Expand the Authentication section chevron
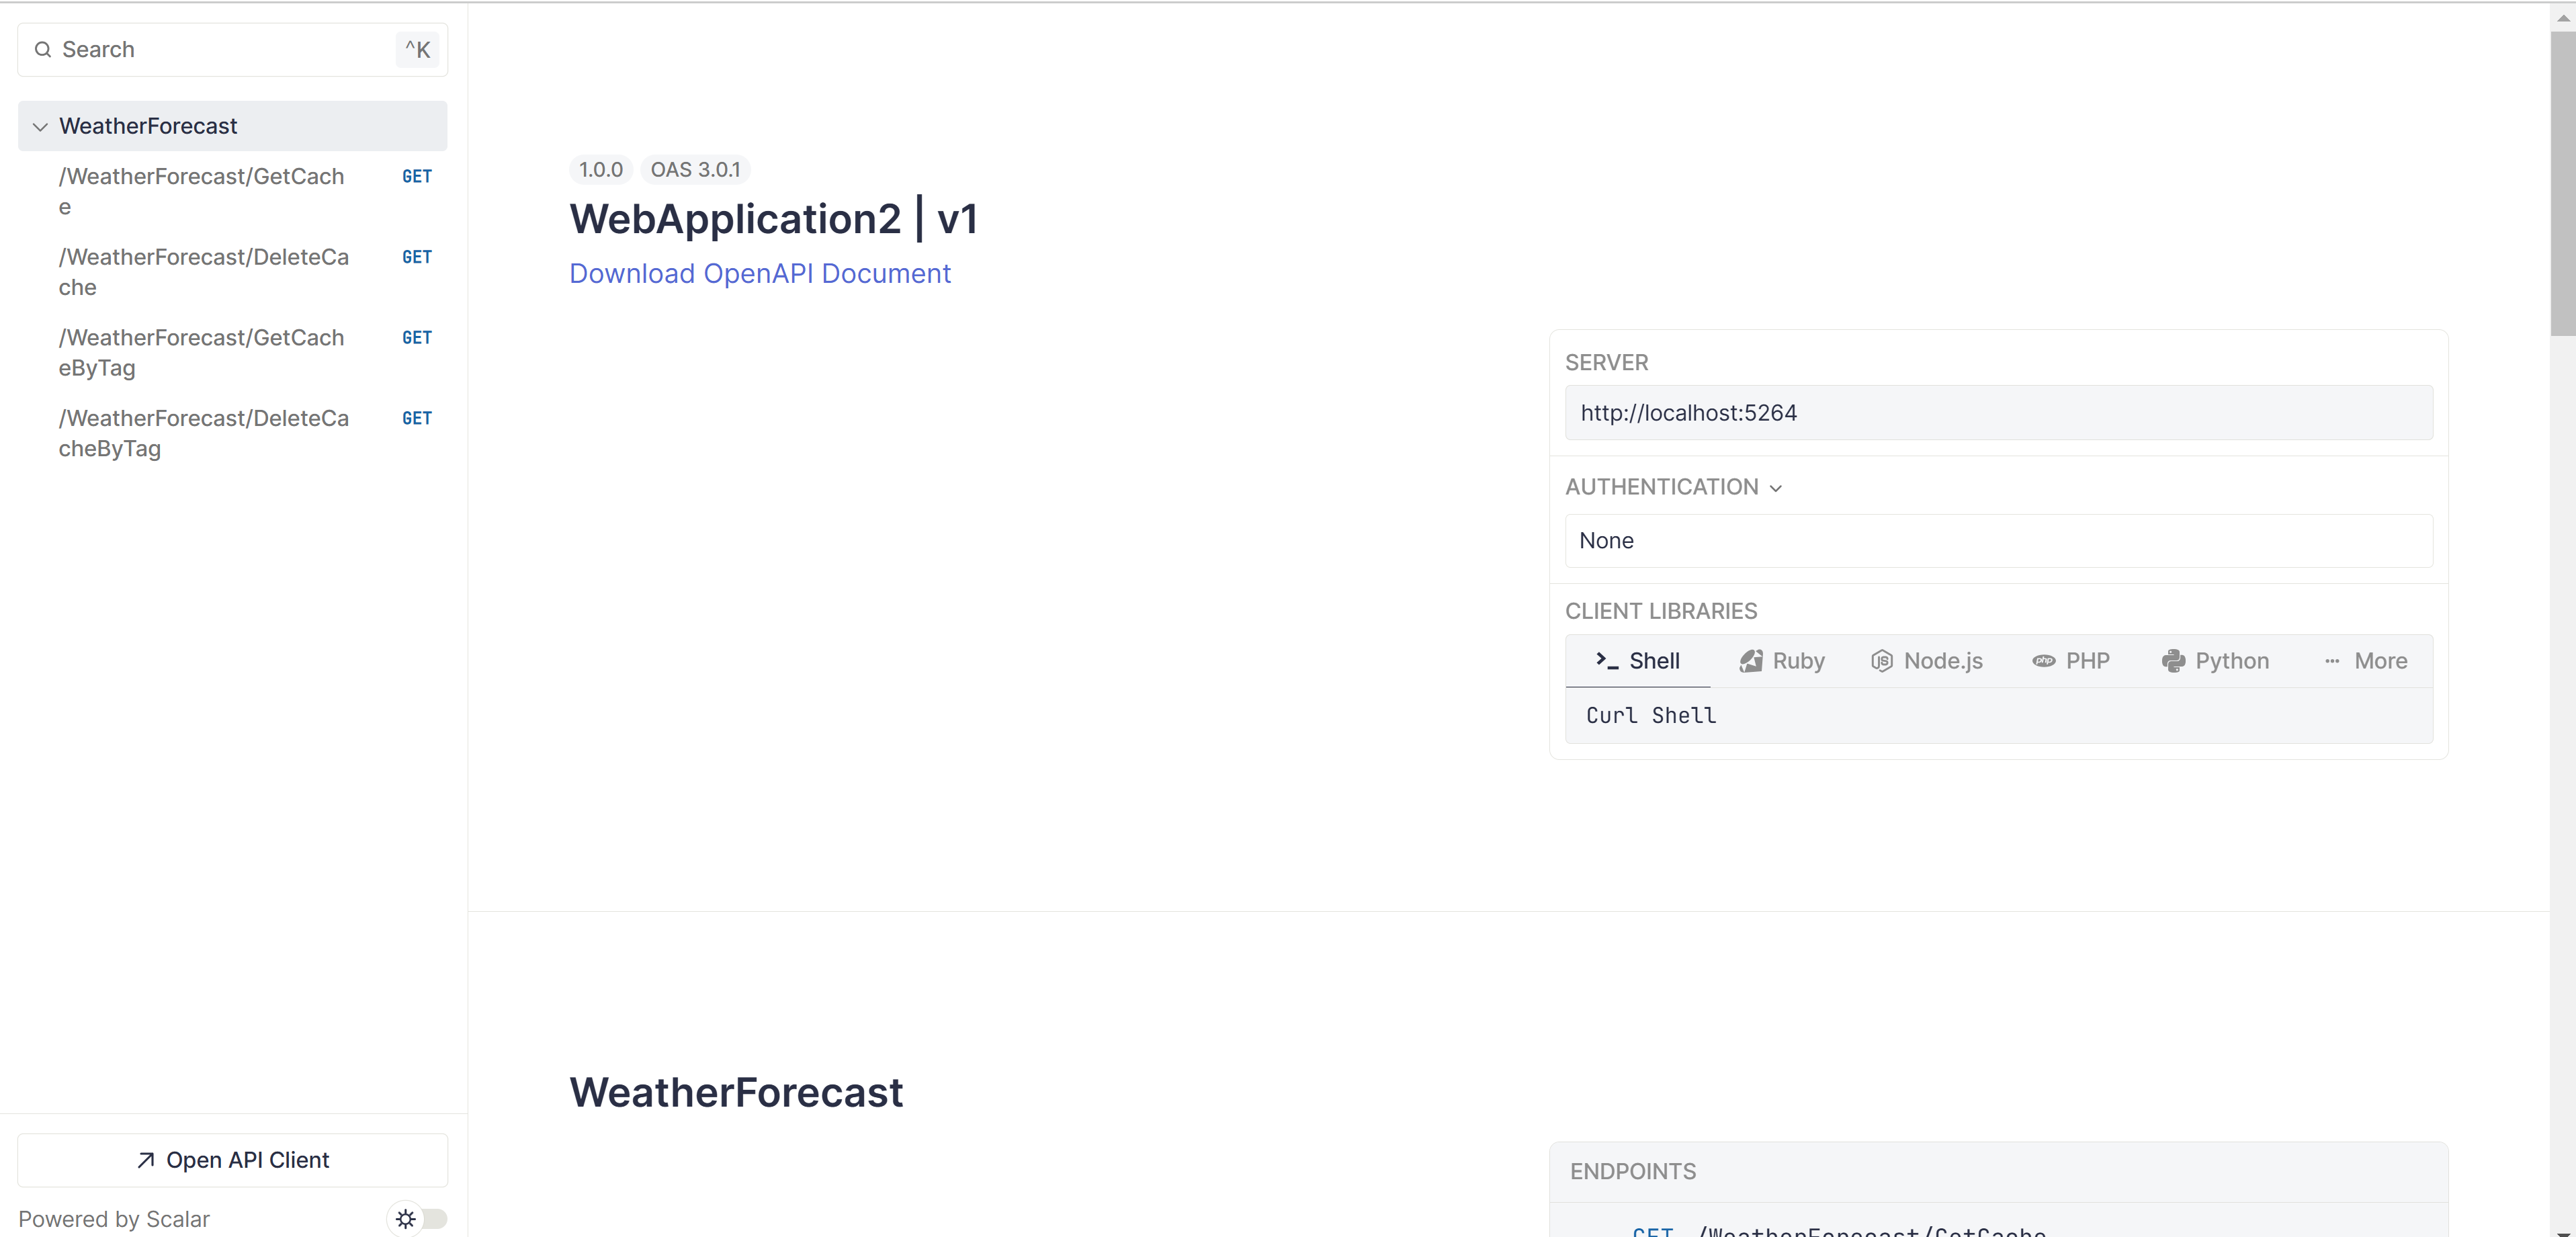The image size is (2576, 1237). tap(1776, 488)
